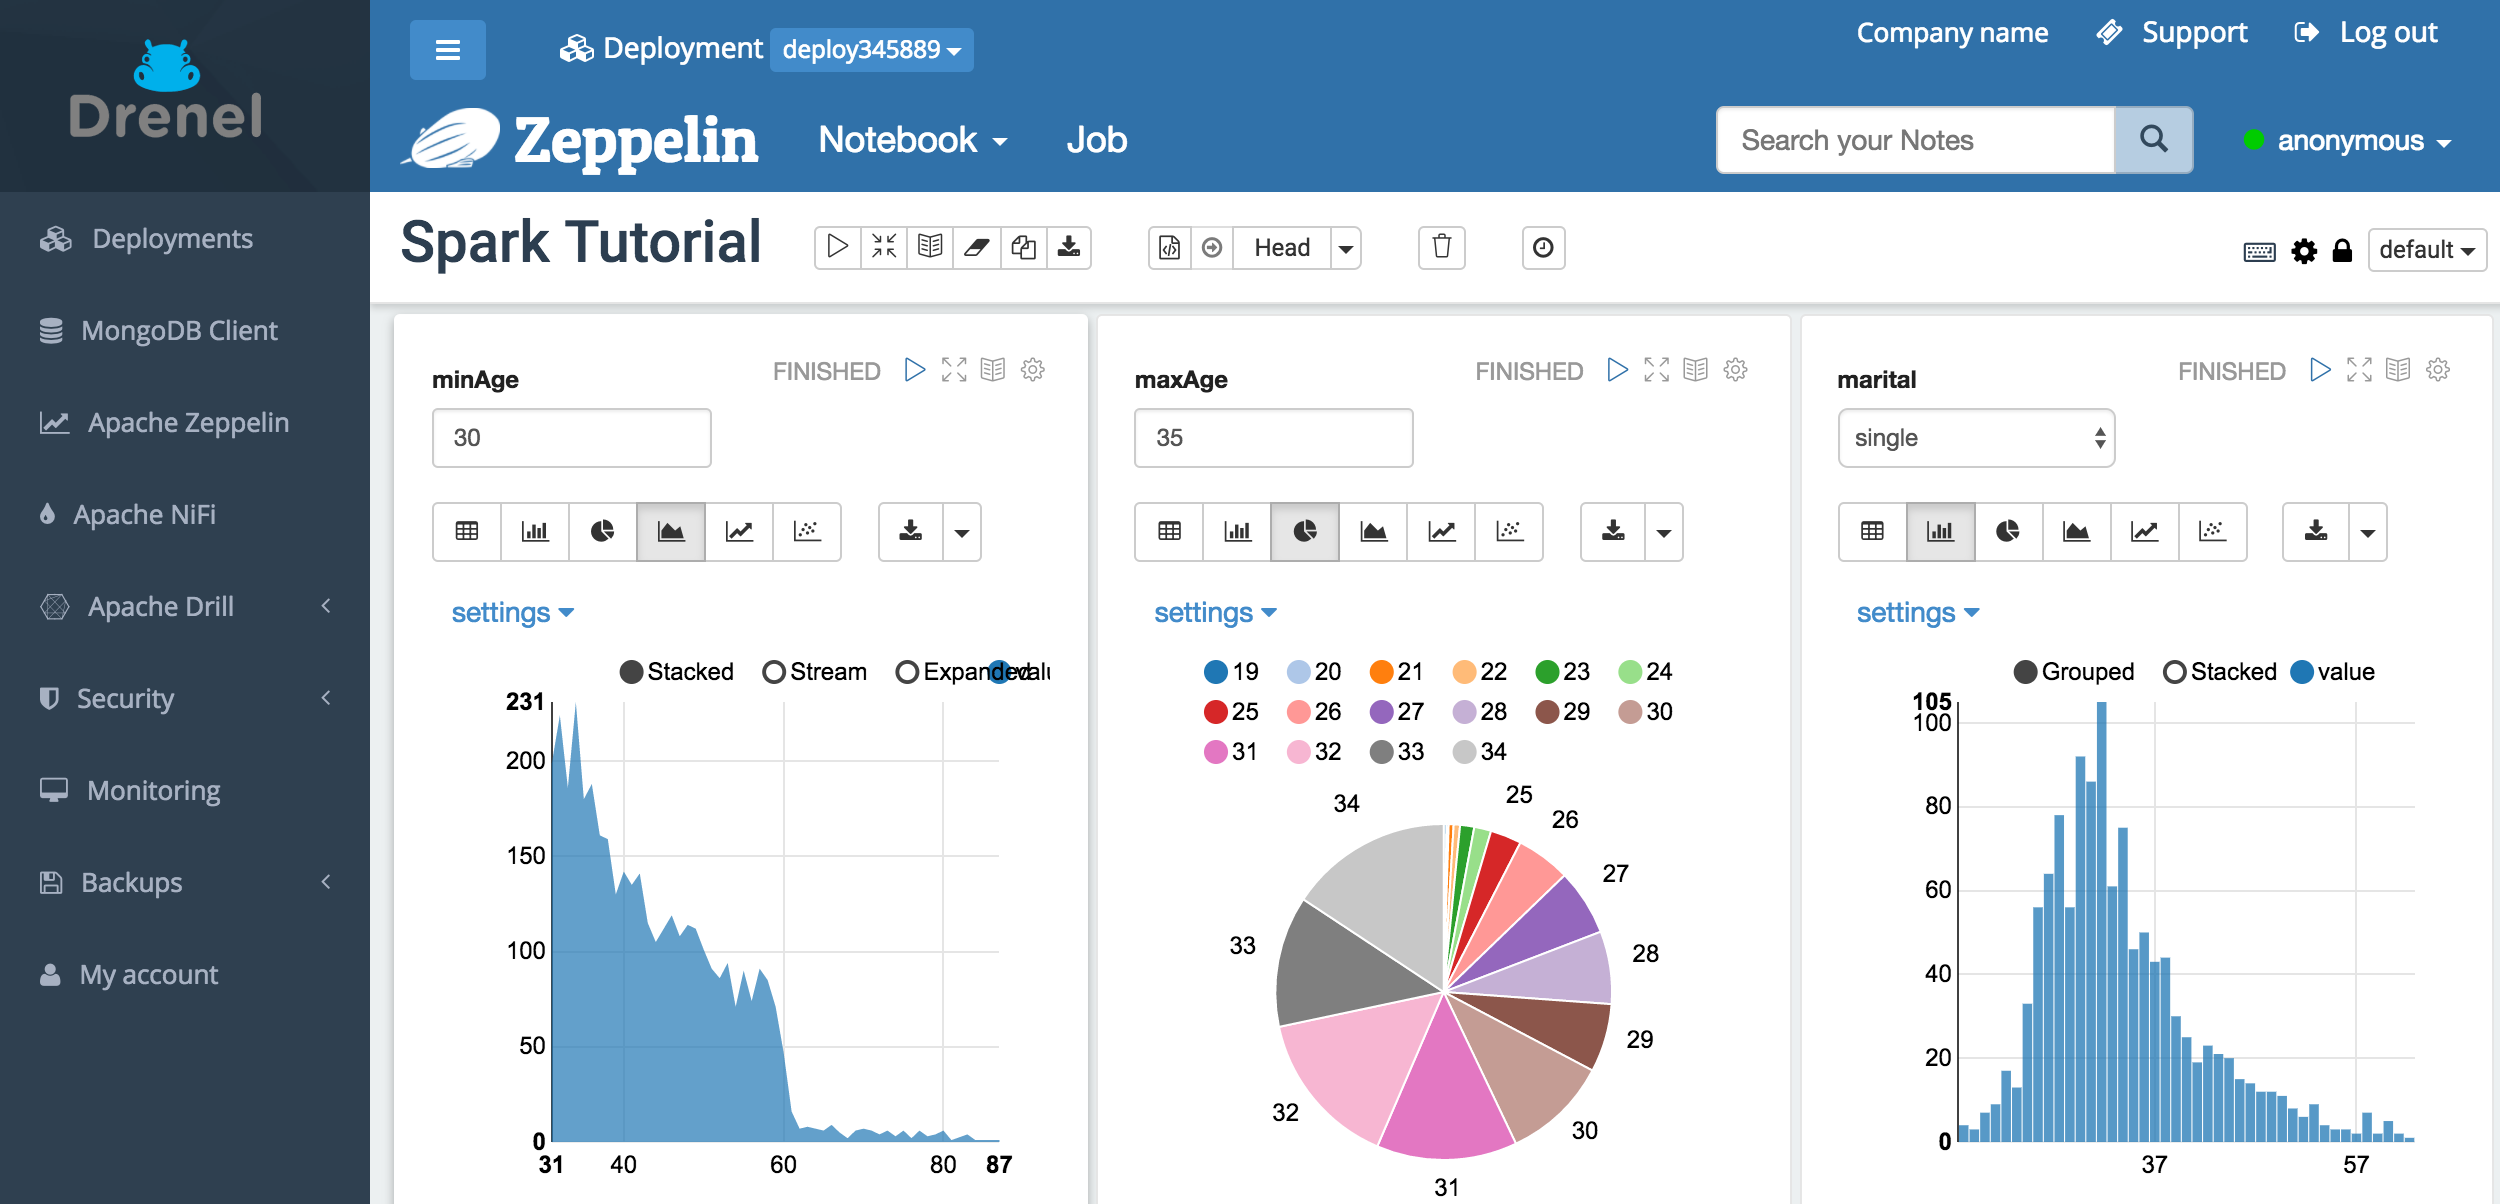
Task: Select Grouped mode in marital chart
Action: (x=2074, y=672)
